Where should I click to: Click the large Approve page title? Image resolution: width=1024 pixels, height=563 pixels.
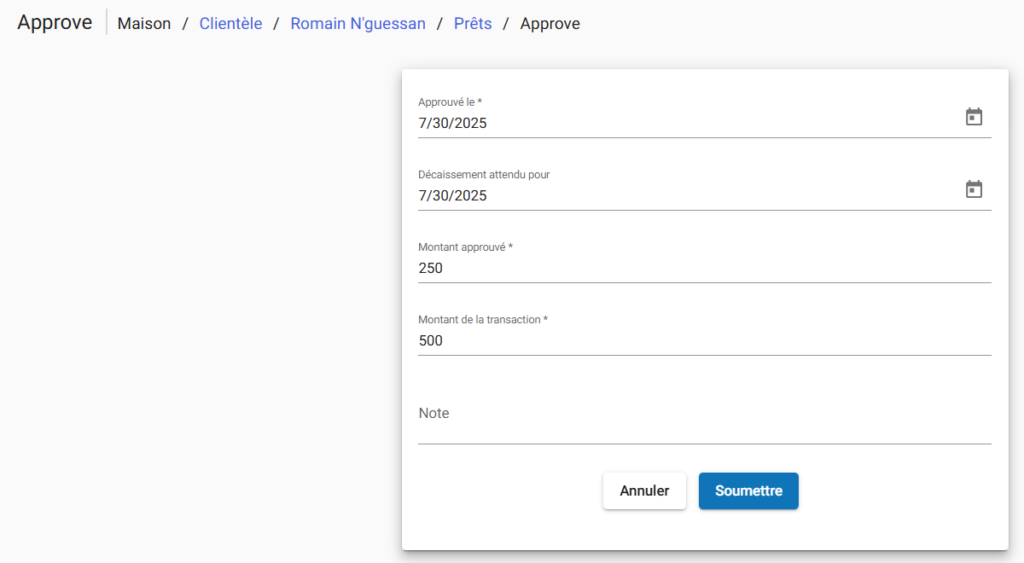(x=55, y=22)
